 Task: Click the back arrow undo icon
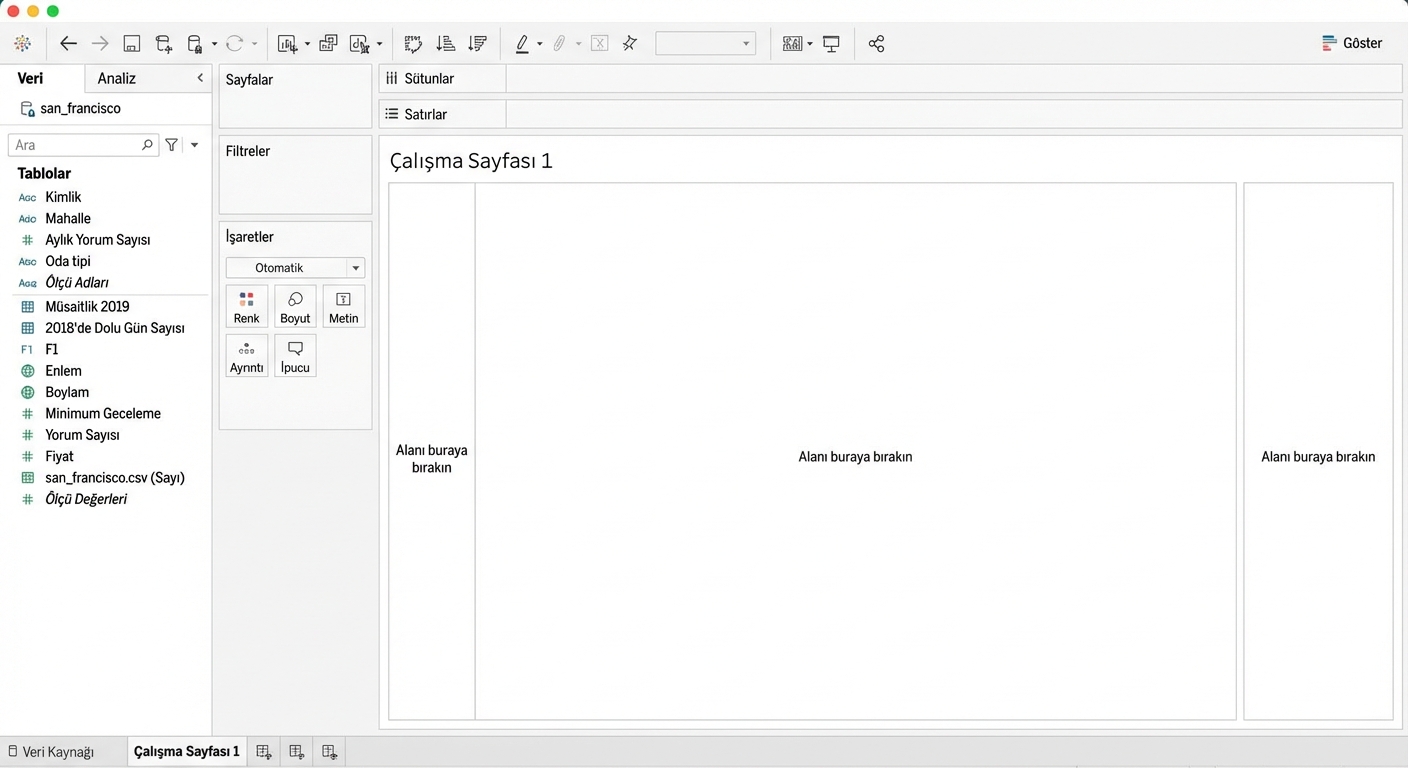point(68,44)
